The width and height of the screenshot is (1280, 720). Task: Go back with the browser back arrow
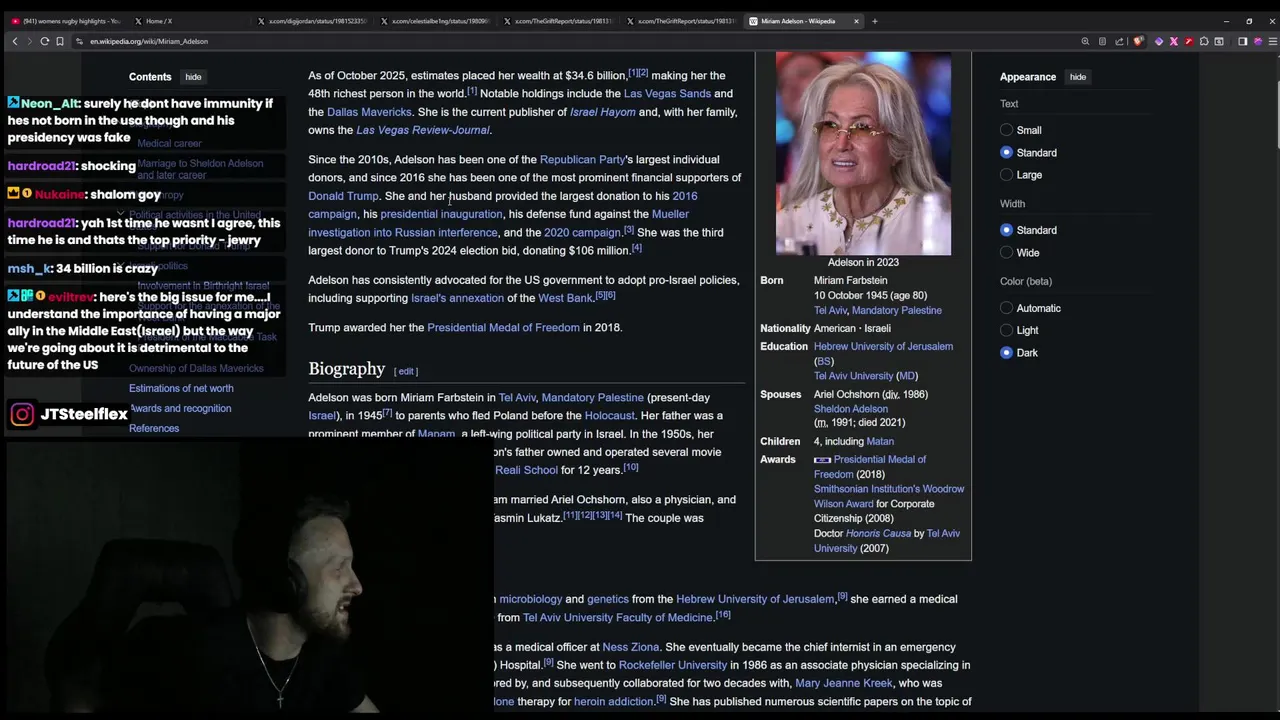(x=15, y=41)
